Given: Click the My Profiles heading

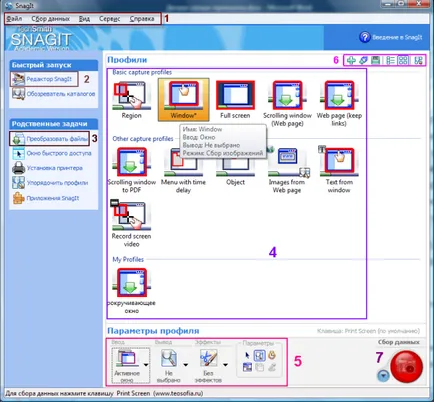Looking at the screenshot, I should click(128, 259).
